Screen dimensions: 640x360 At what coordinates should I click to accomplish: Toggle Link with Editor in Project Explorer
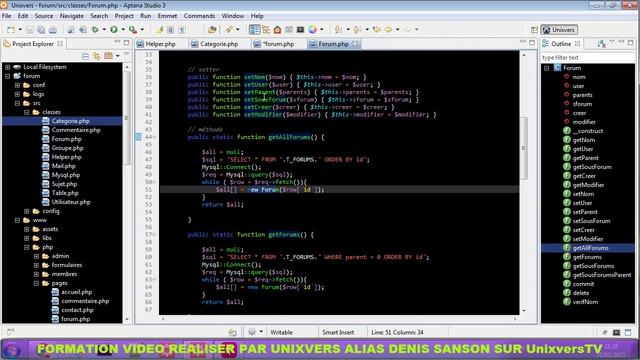point(97,56)
